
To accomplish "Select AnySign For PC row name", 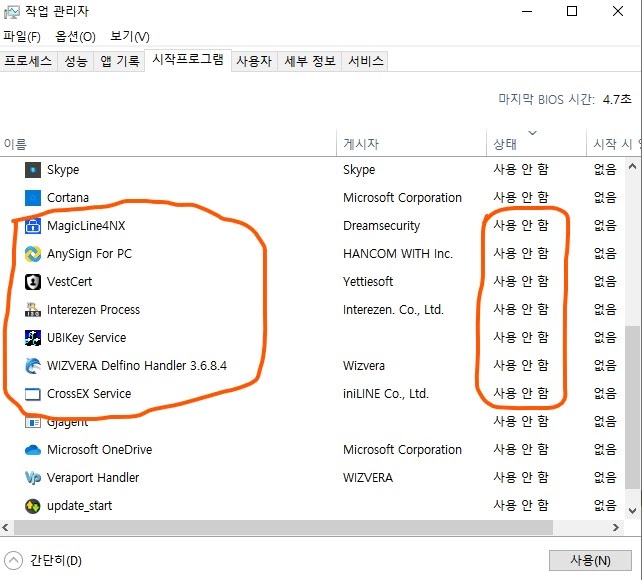I will click(x=89, y=254).
